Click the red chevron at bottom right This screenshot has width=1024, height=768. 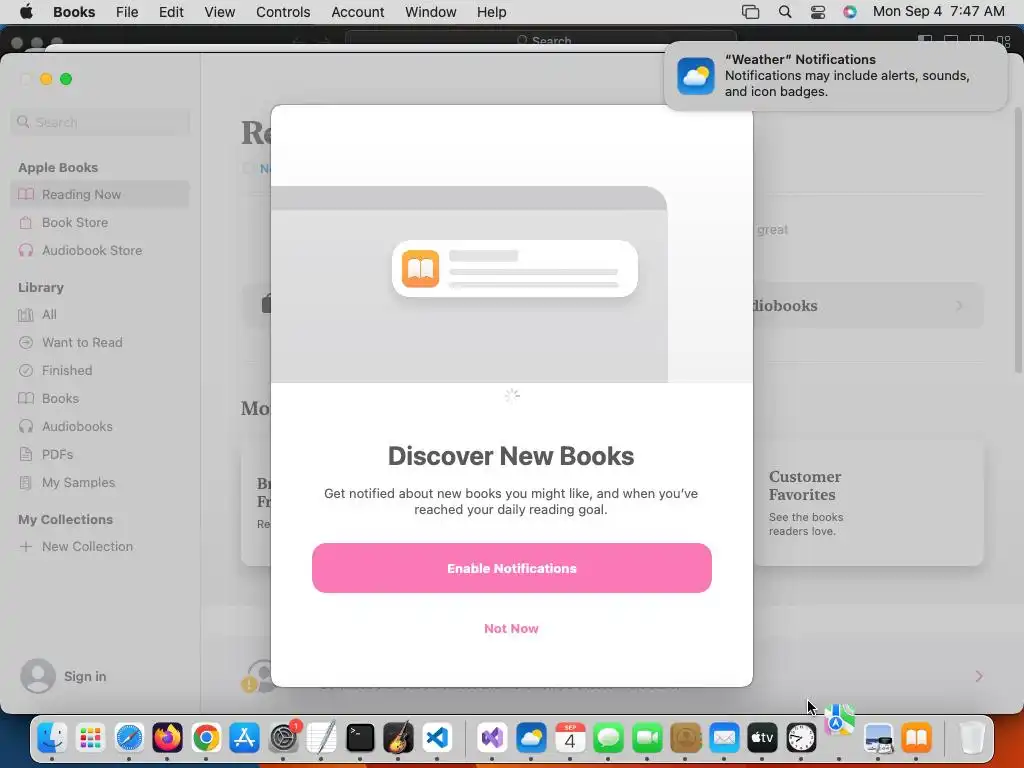click(978, 676)
